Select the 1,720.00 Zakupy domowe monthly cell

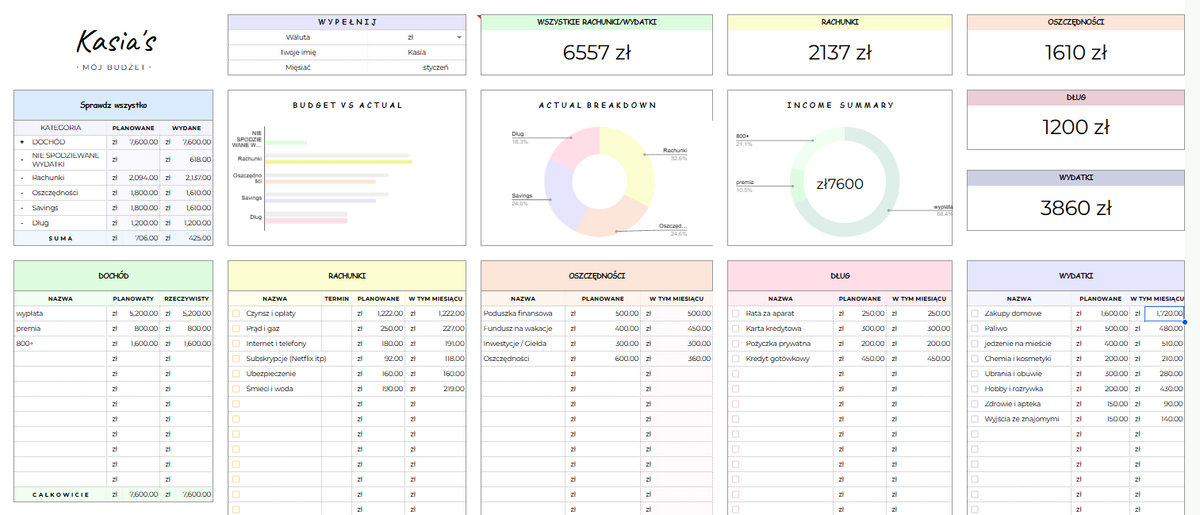point(1165,313)
